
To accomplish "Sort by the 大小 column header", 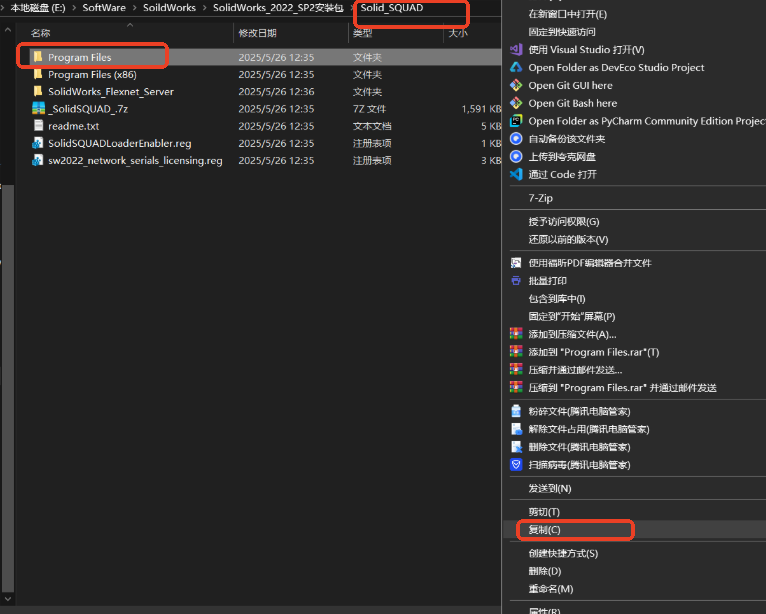I will 458,33.
